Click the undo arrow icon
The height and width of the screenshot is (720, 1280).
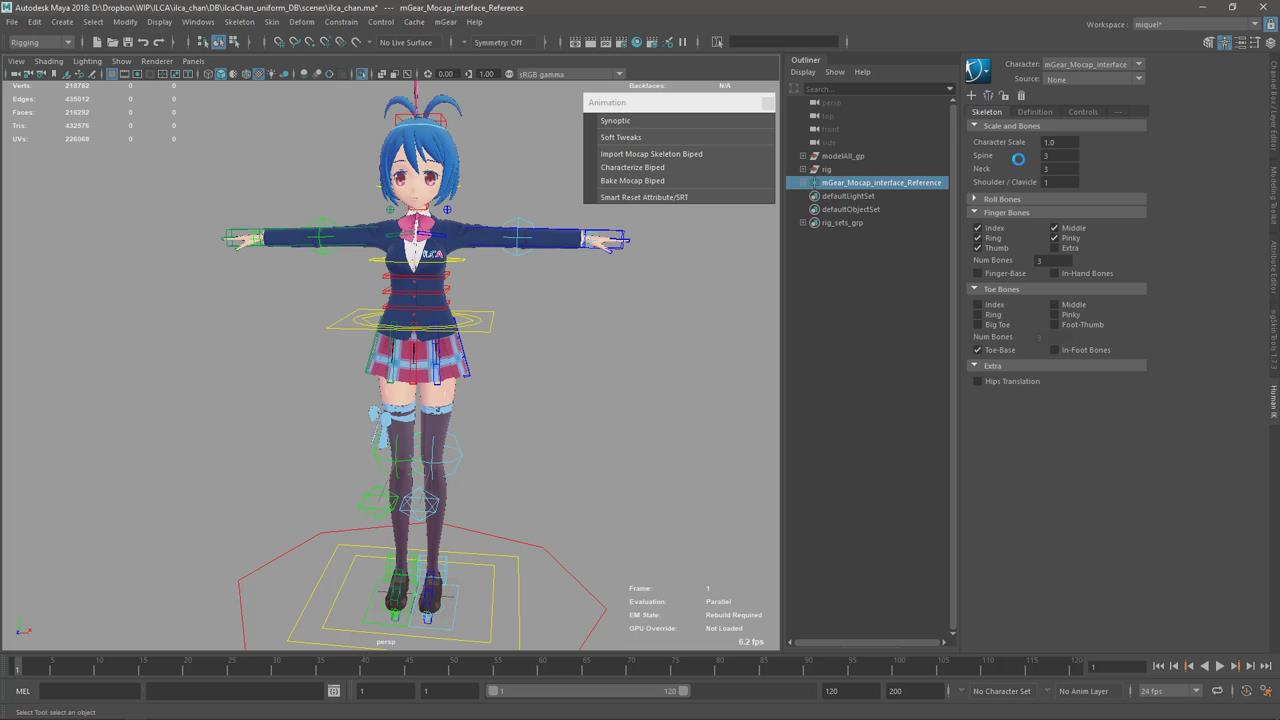(143, 42)
